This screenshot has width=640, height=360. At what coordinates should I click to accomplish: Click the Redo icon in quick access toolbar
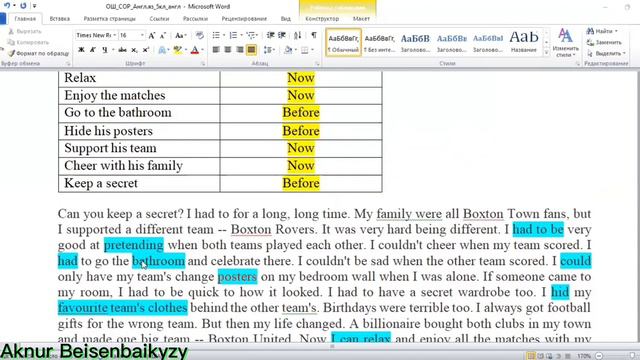point(23,6)
